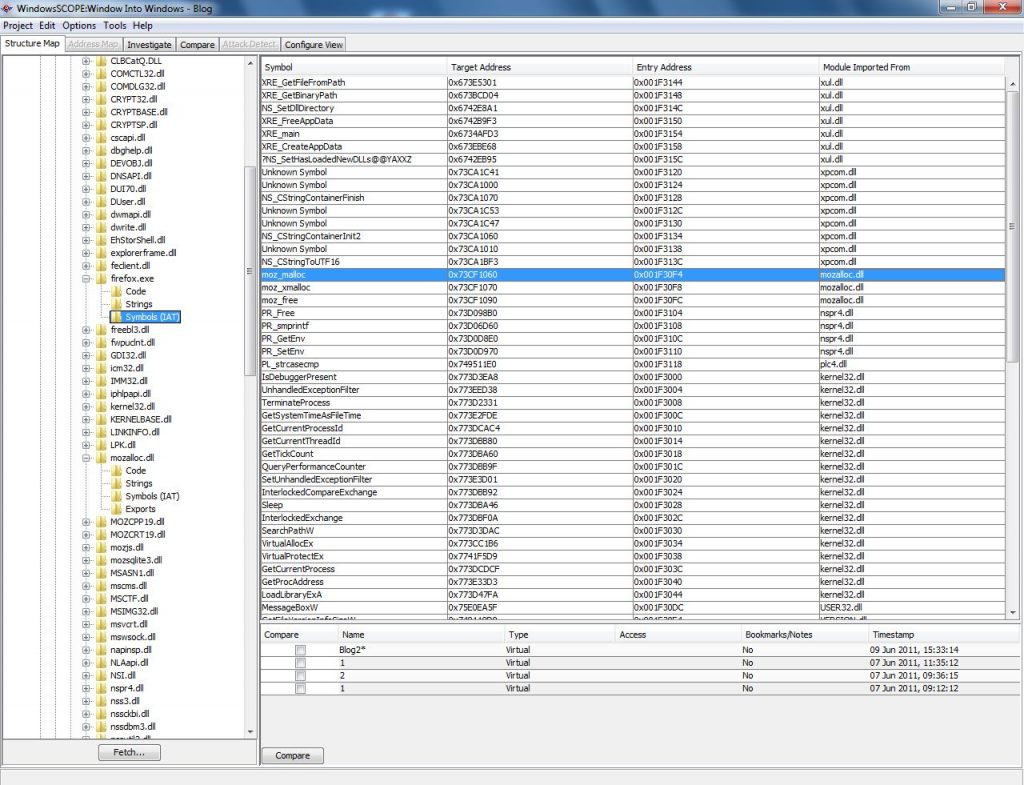Click the folder icon beside kernel32.dll
1024x785 pixels.
coord(101,407)
